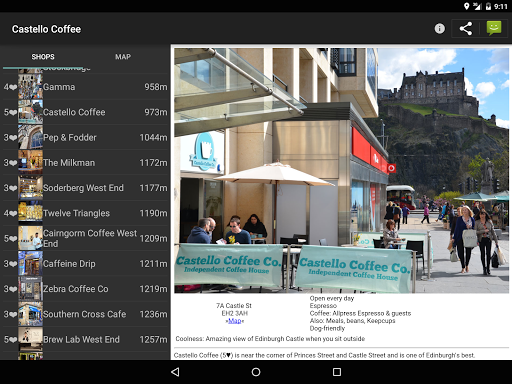The width and height of the screenshot is (512, 384).
Task: Select the SHOPS tab
Action: point(43,57)
